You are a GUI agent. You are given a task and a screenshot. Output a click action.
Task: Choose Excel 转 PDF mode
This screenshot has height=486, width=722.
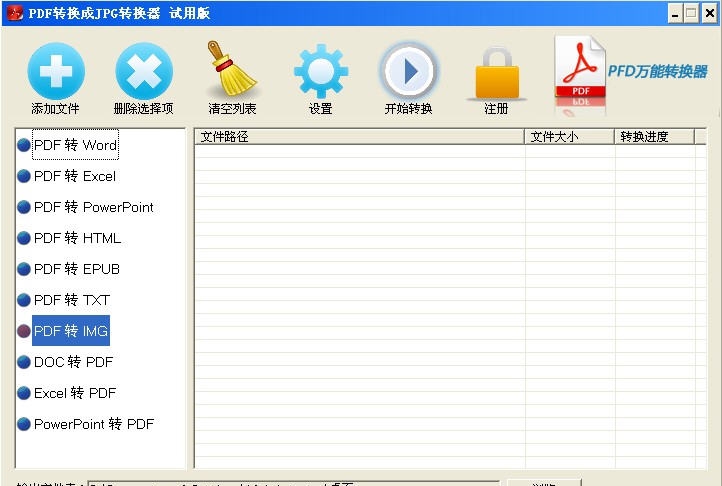pos(75,393)
